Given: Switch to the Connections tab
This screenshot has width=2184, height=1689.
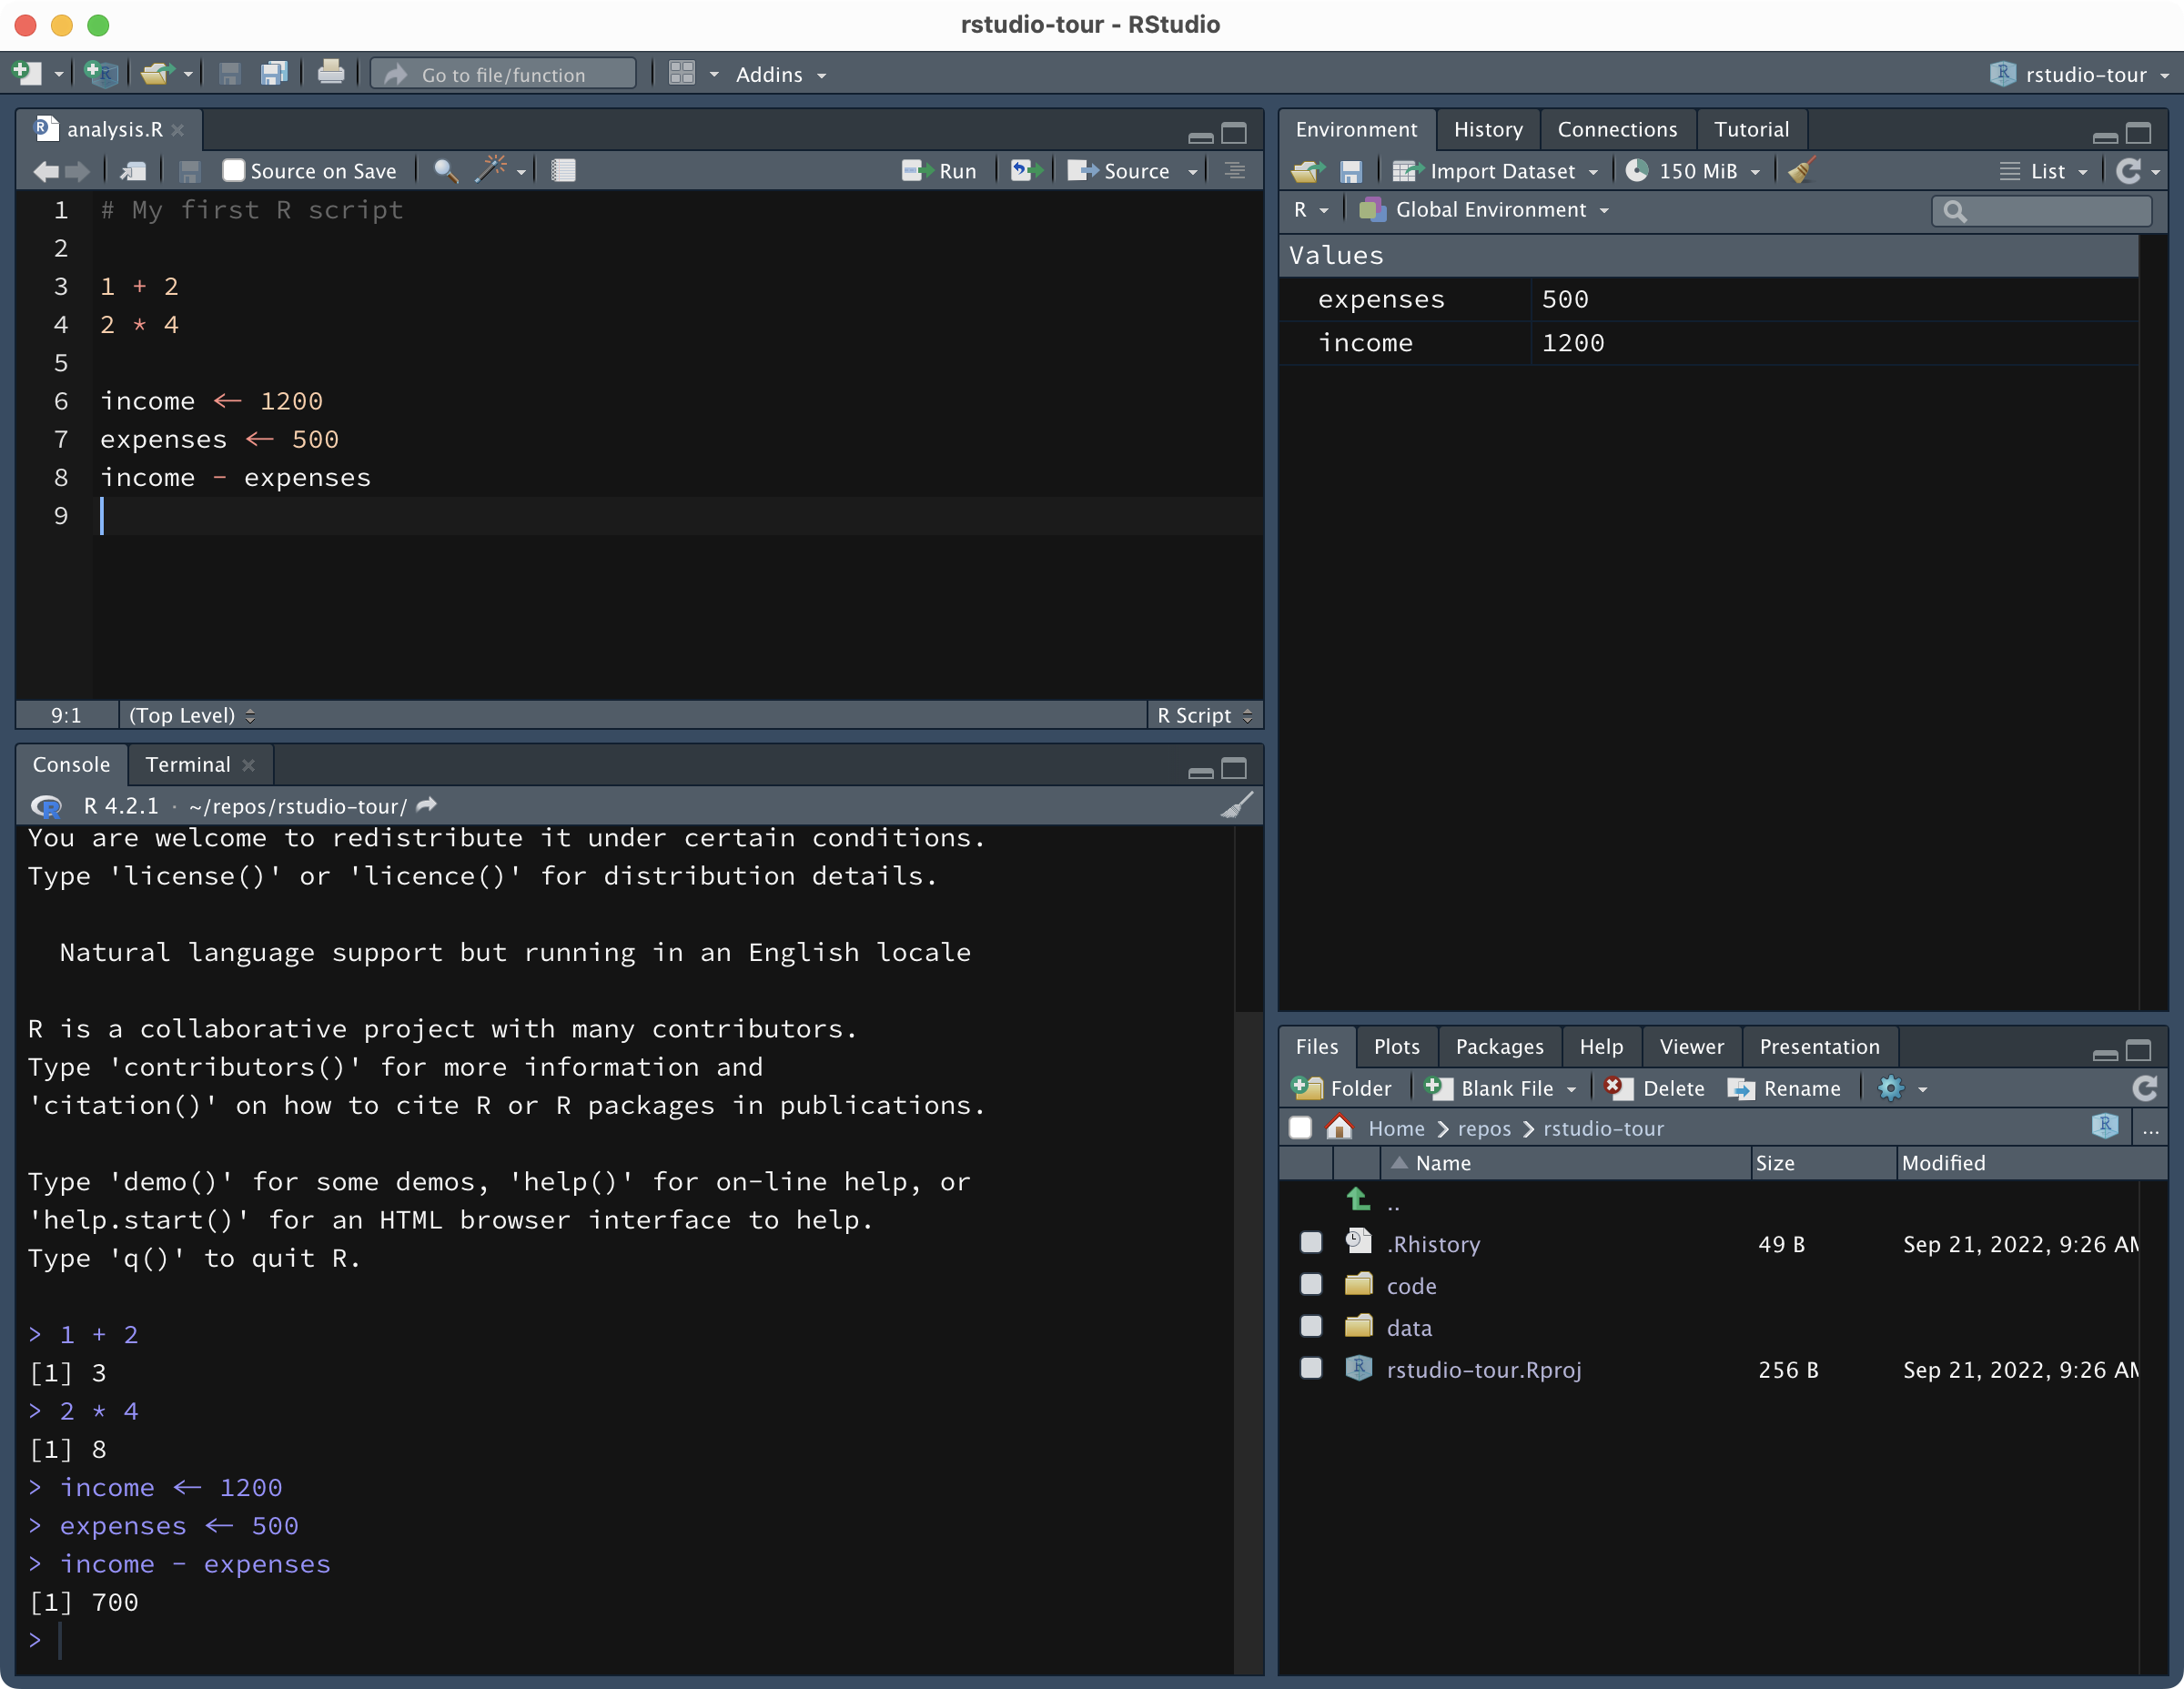Looking at the screenshot, I should tap(1617, 130).
